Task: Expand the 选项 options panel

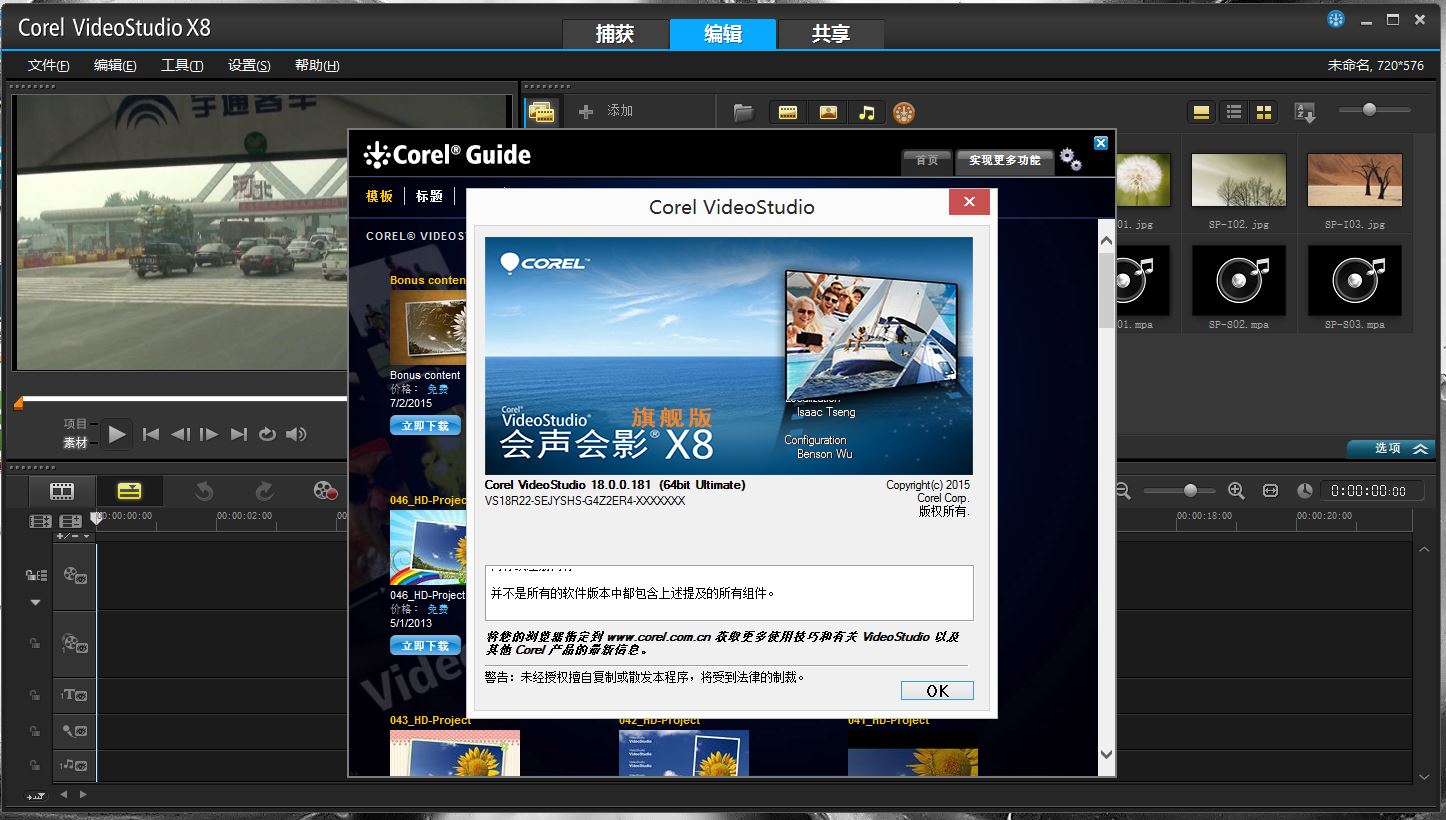Action: 1389,449
